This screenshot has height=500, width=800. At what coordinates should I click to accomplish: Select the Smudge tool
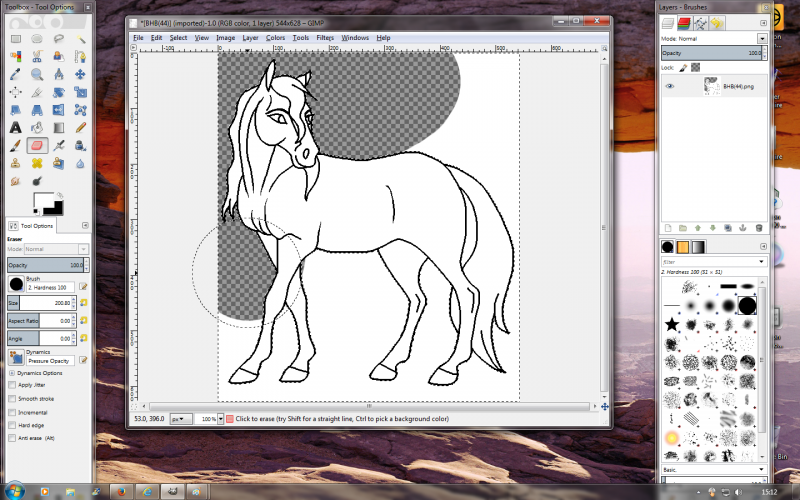pos(16,181)
